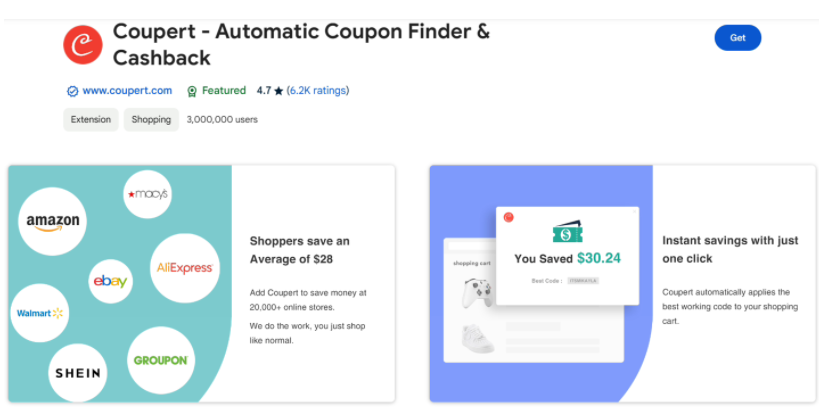
Task: Open the Instant savings screenshot slide
Action: click(623, 284)
